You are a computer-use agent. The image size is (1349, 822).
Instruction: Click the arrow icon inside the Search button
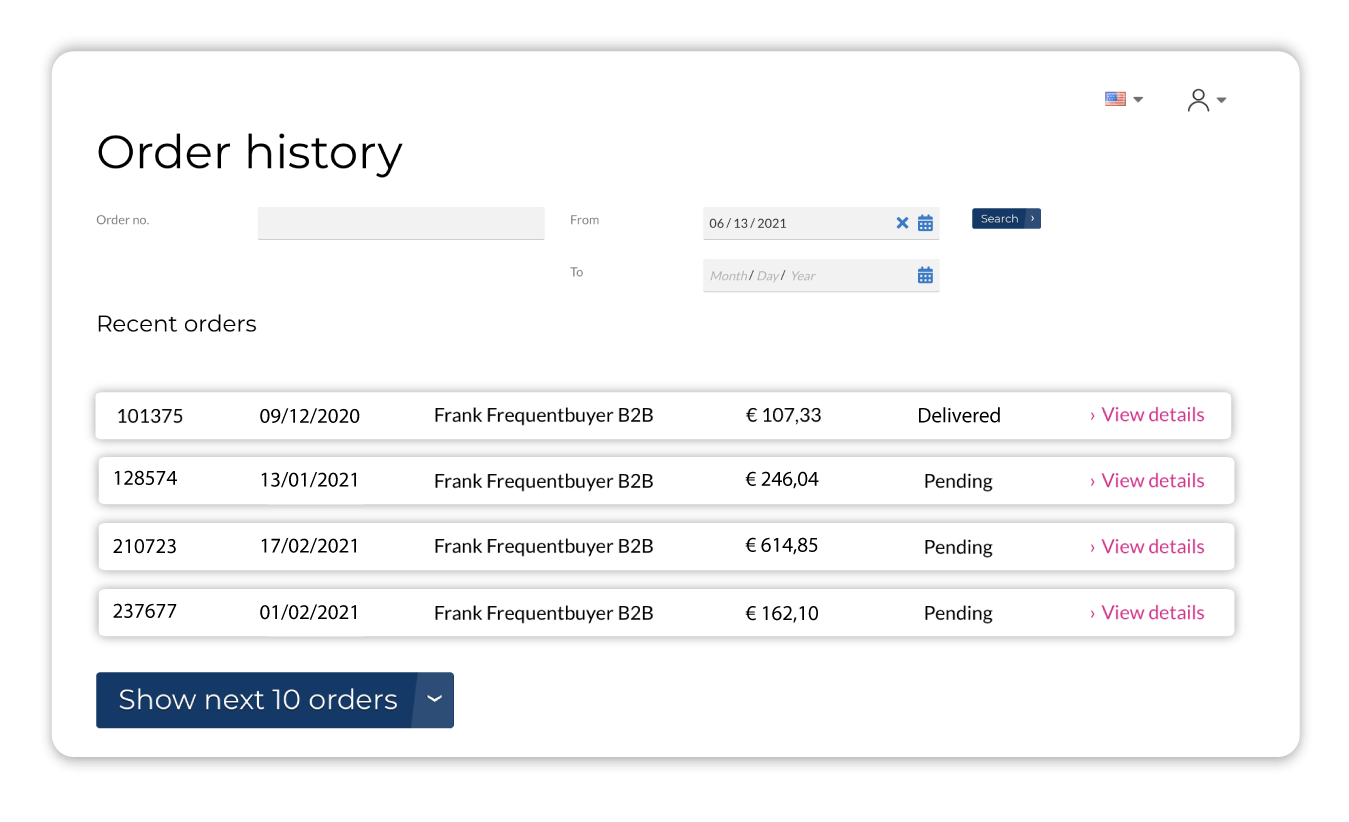pos(1033,218)
